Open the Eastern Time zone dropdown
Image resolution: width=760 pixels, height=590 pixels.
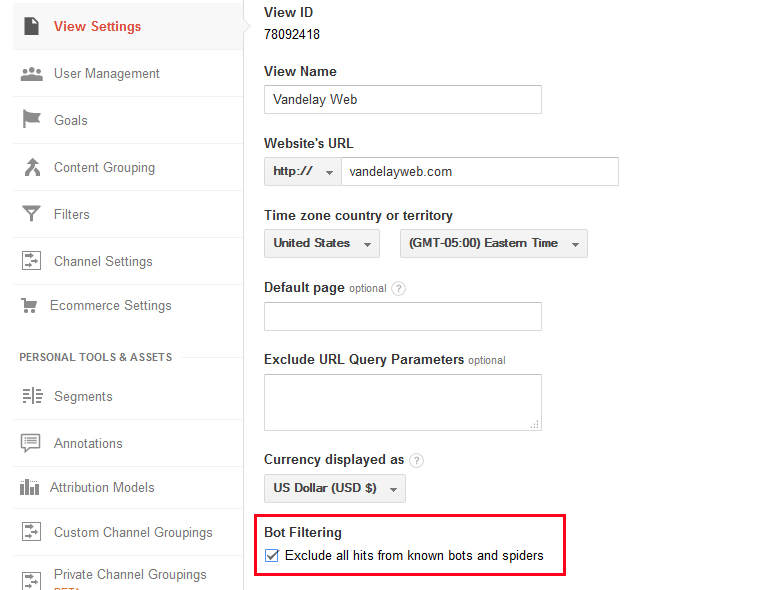[493, 243]
